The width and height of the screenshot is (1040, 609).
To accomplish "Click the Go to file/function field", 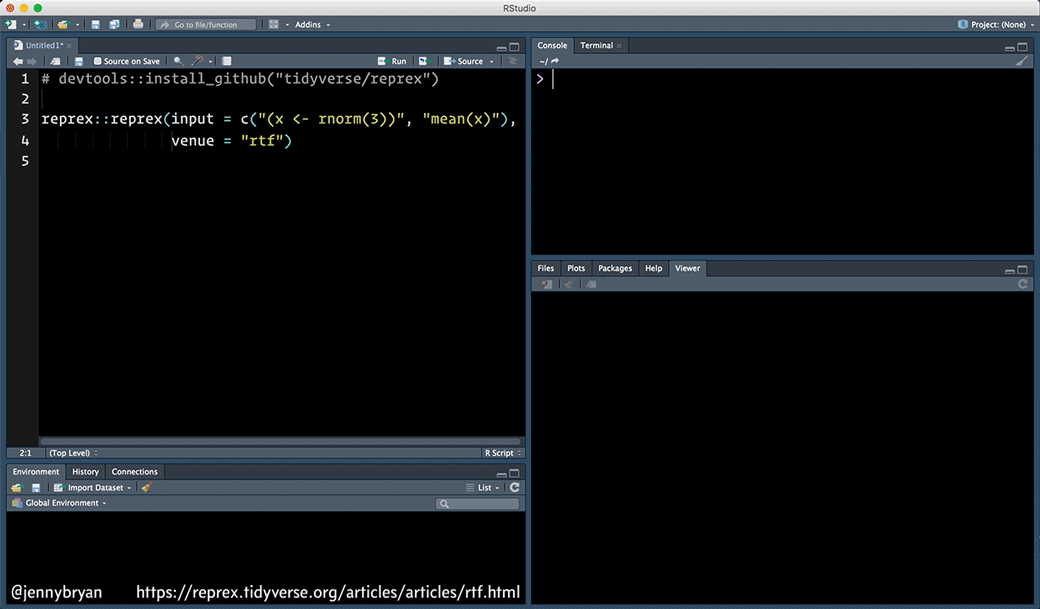I will coord(206,25).
